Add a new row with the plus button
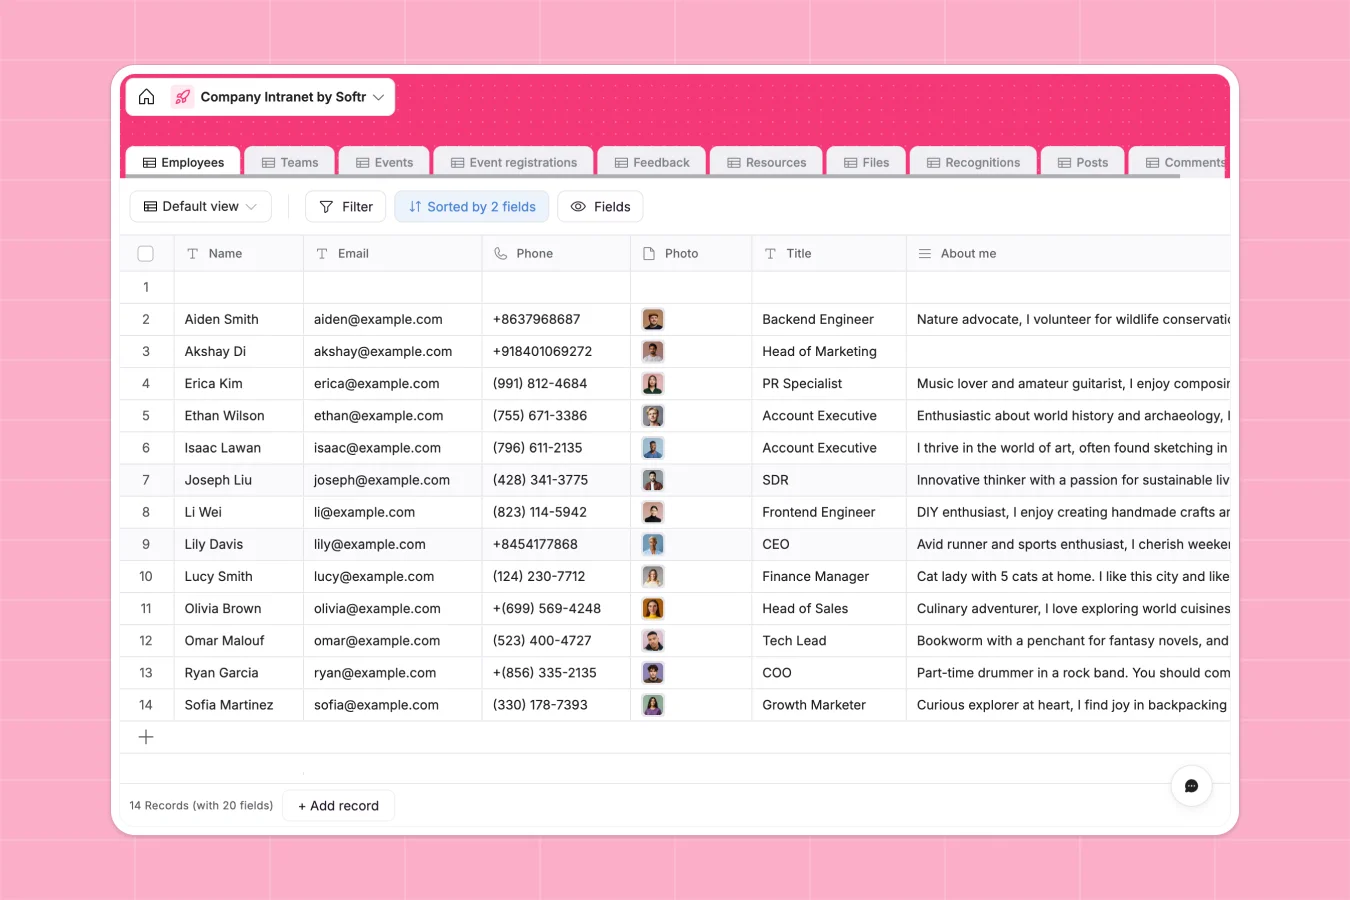Image resolution: width=1350 pixels, height=900 pixels. (146, 737)
